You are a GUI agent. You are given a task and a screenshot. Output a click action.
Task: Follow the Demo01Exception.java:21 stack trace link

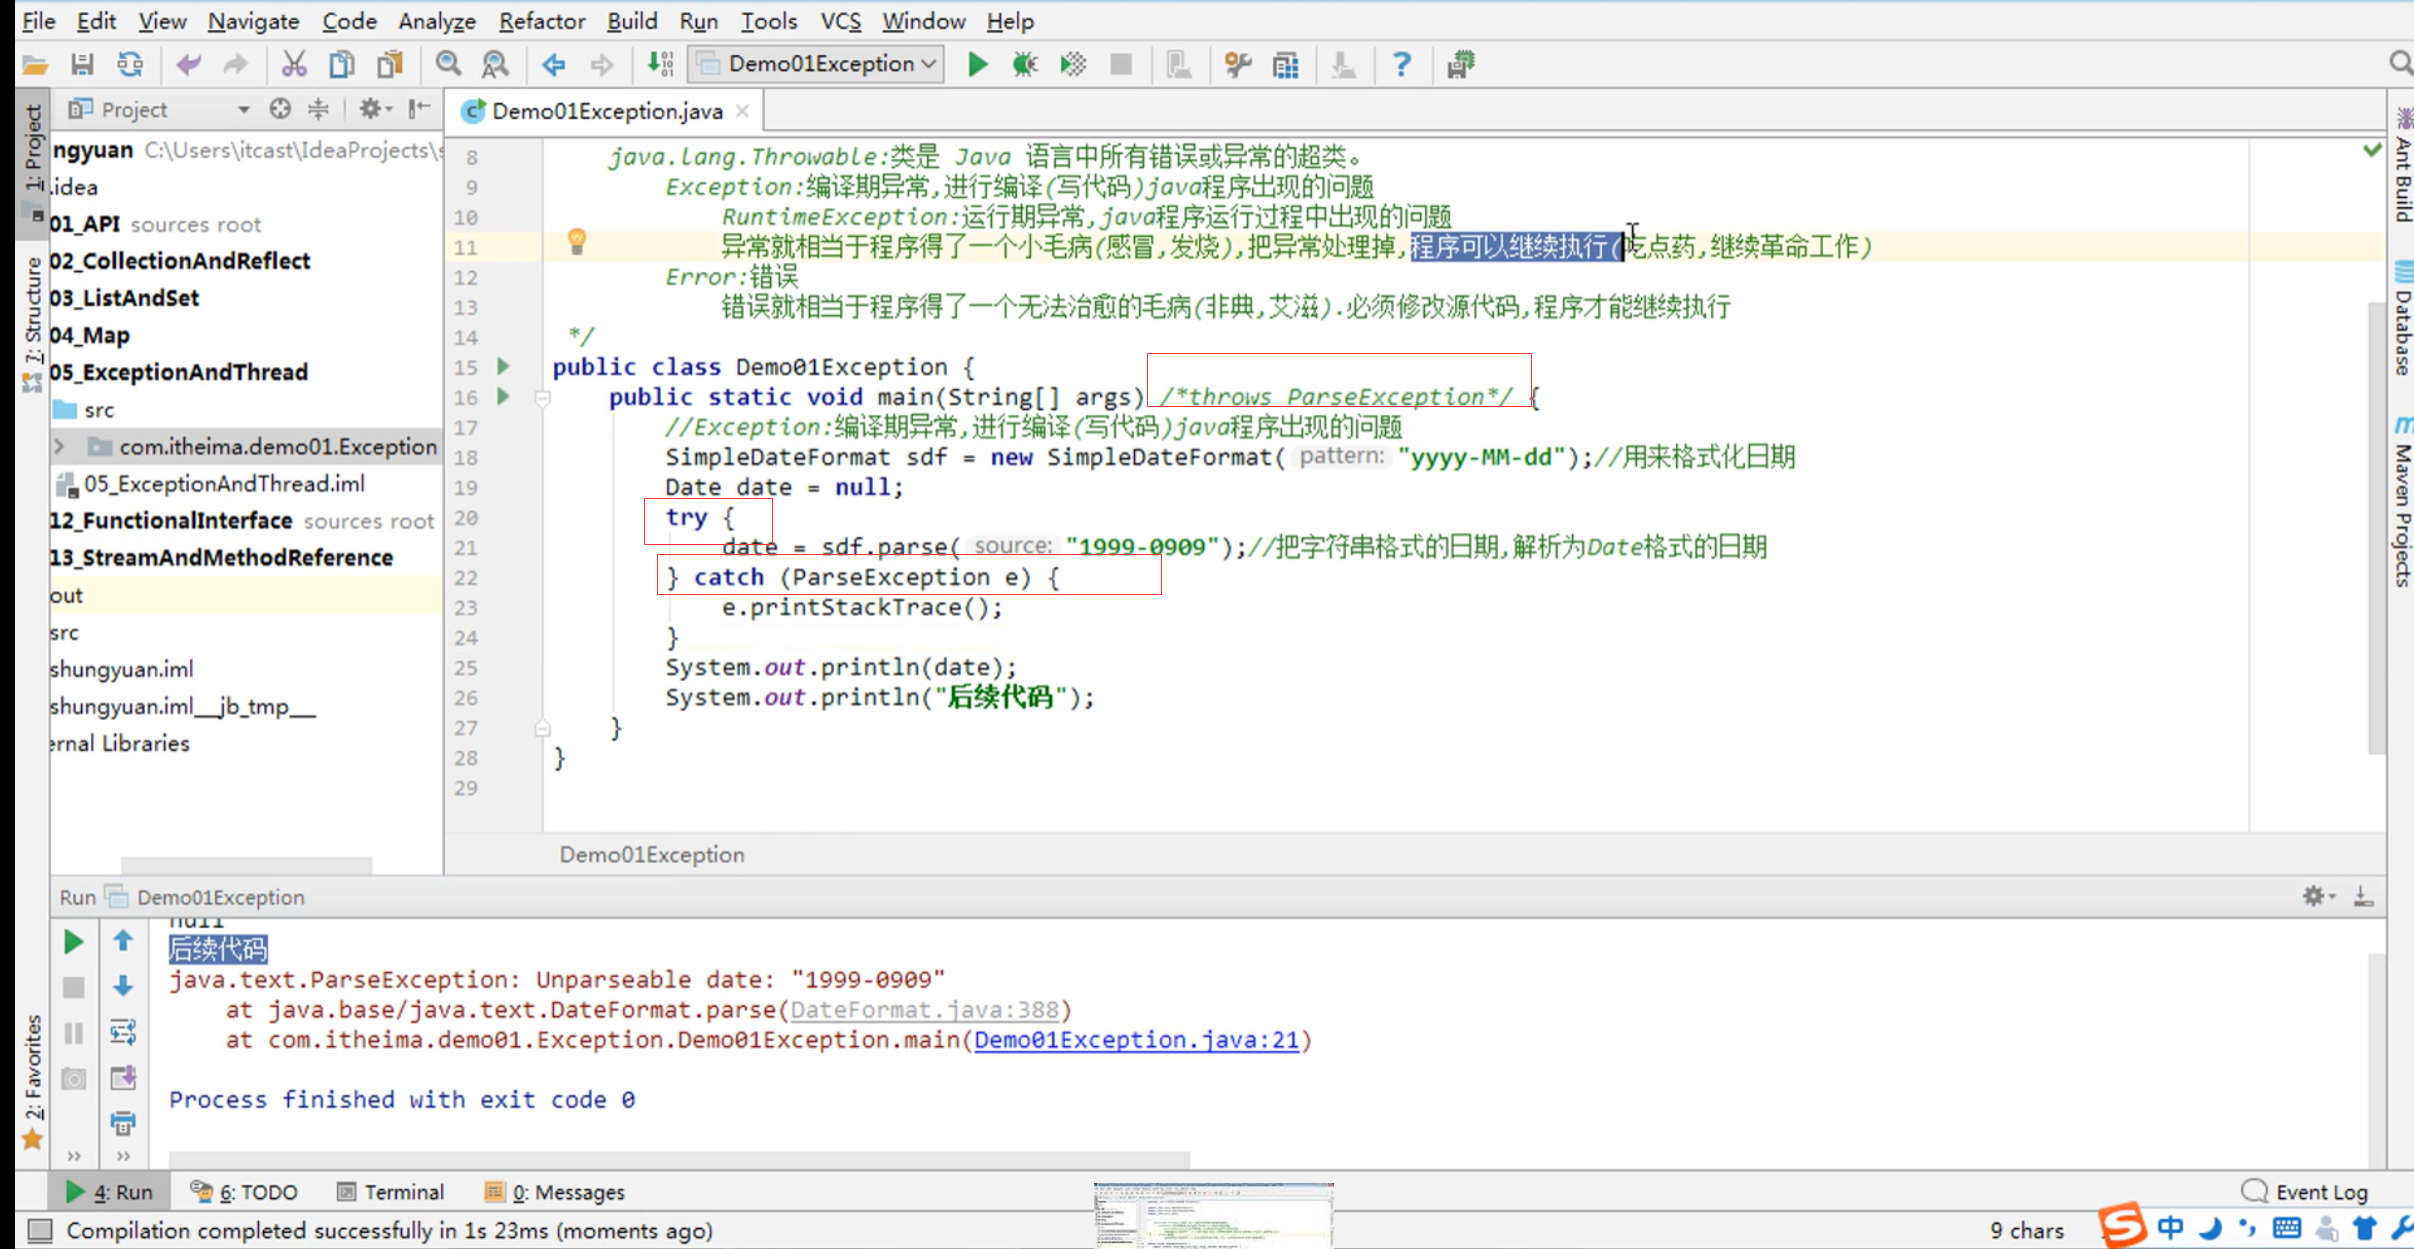[1136, 1040]
